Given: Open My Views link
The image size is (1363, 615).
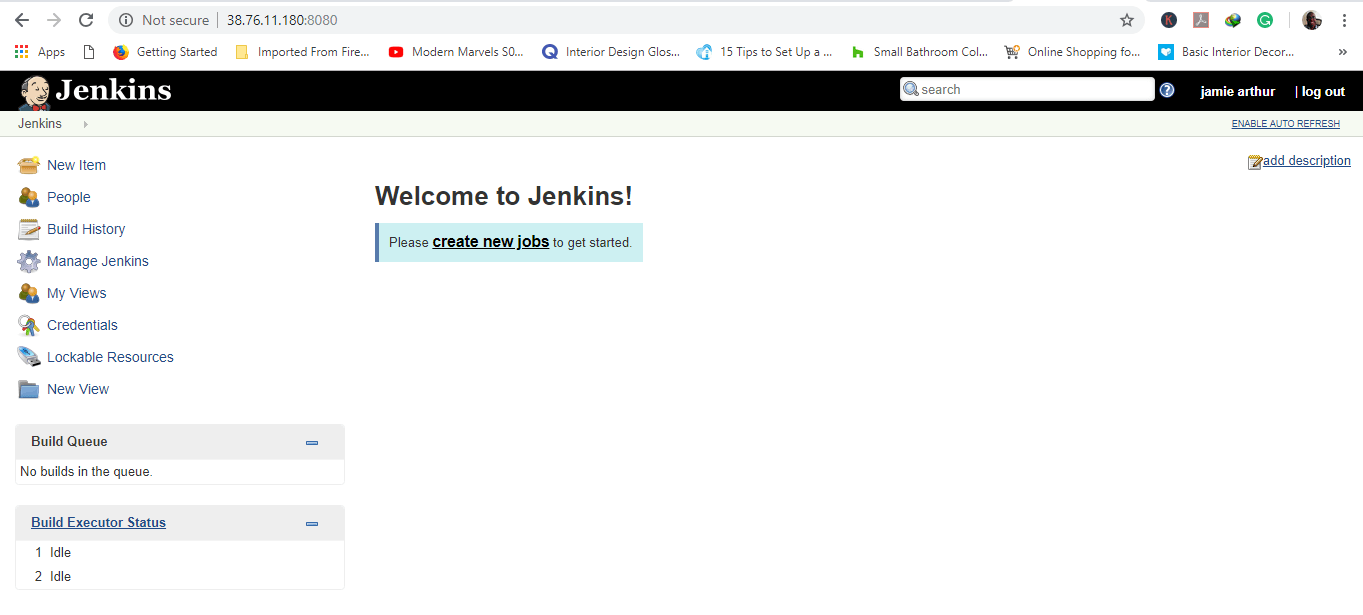Looking at the screenshot, I should click(x=76, y=293).
